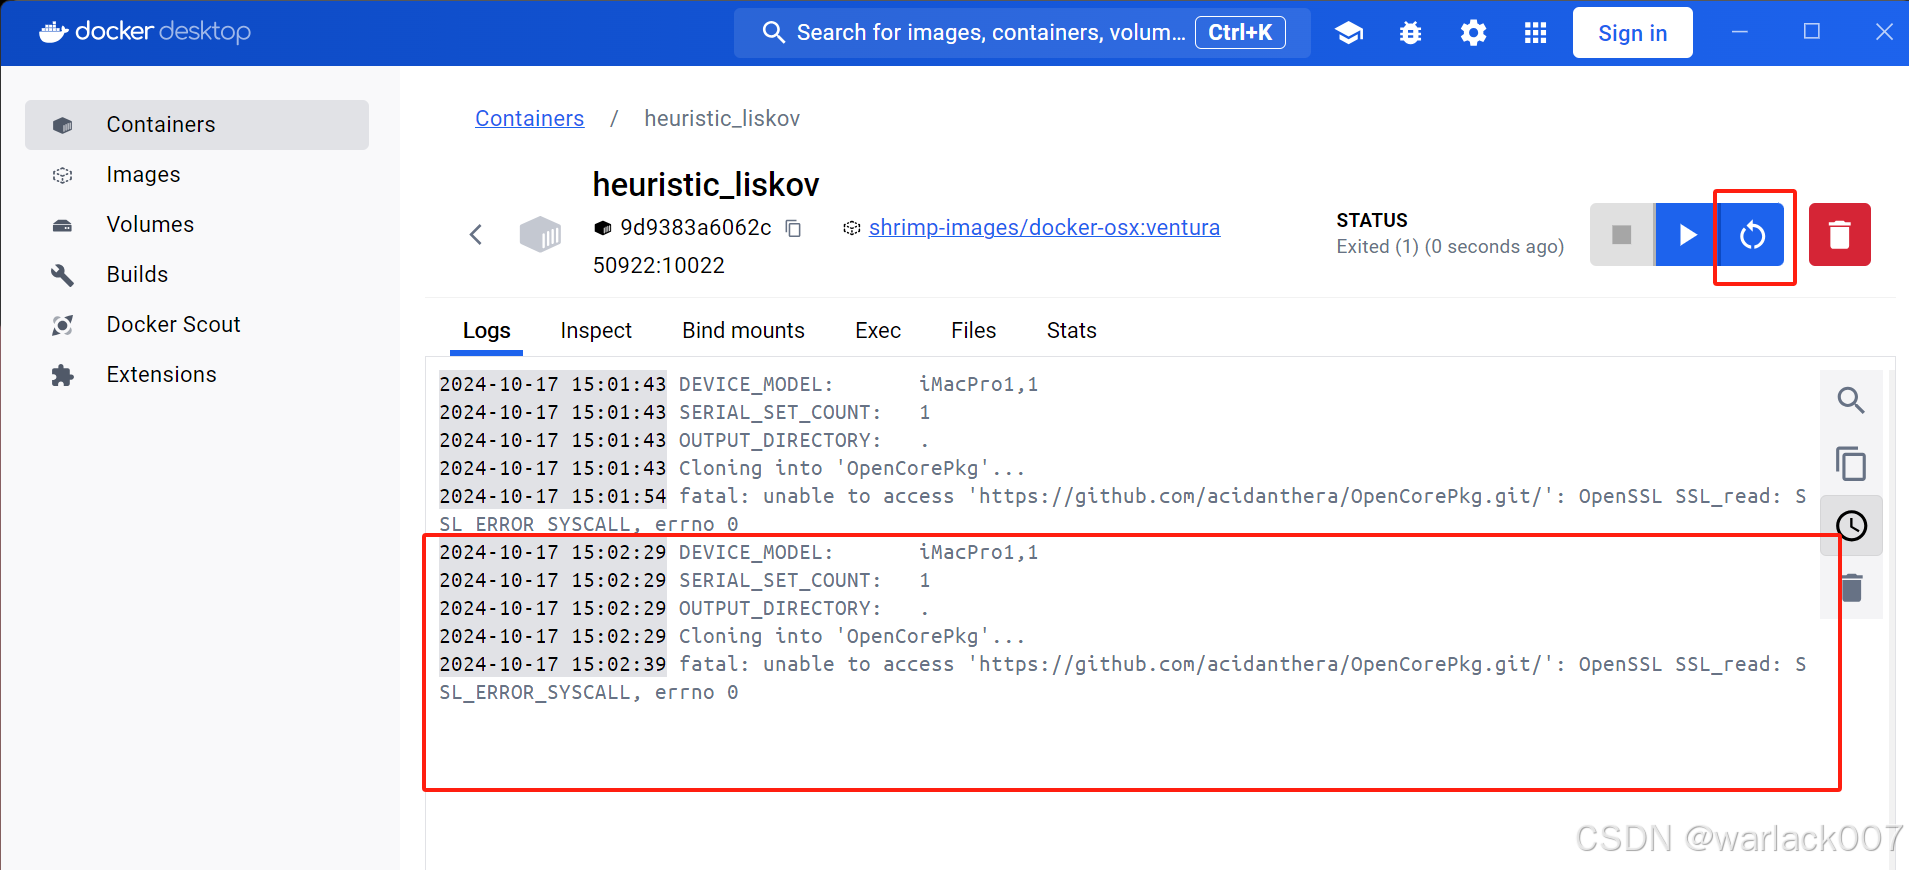Viewport: 1909px width, 870px height.
Task: Click the 15:02:39 fatal error log line
Action: (x=1123, y=678)
